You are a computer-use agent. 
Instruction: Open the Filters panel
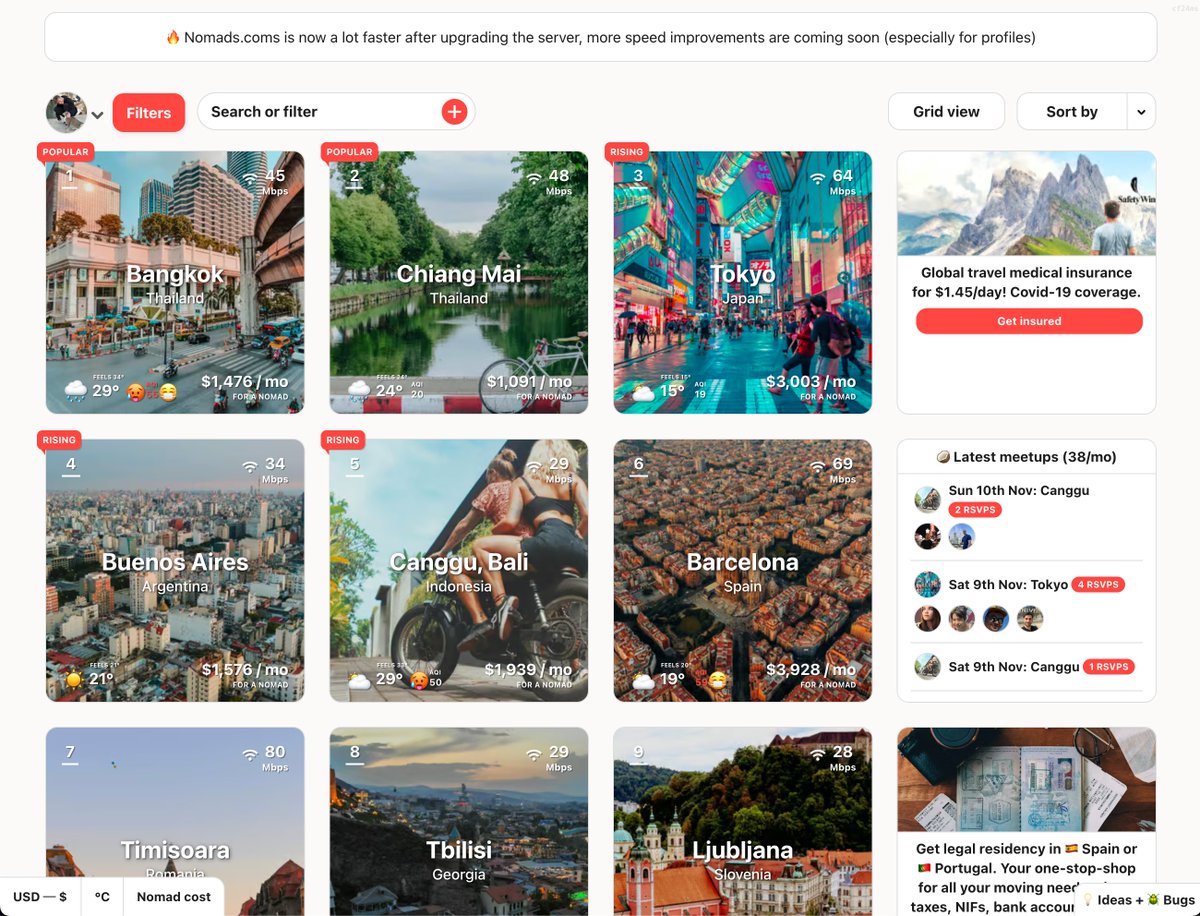(x=149, y=113)
